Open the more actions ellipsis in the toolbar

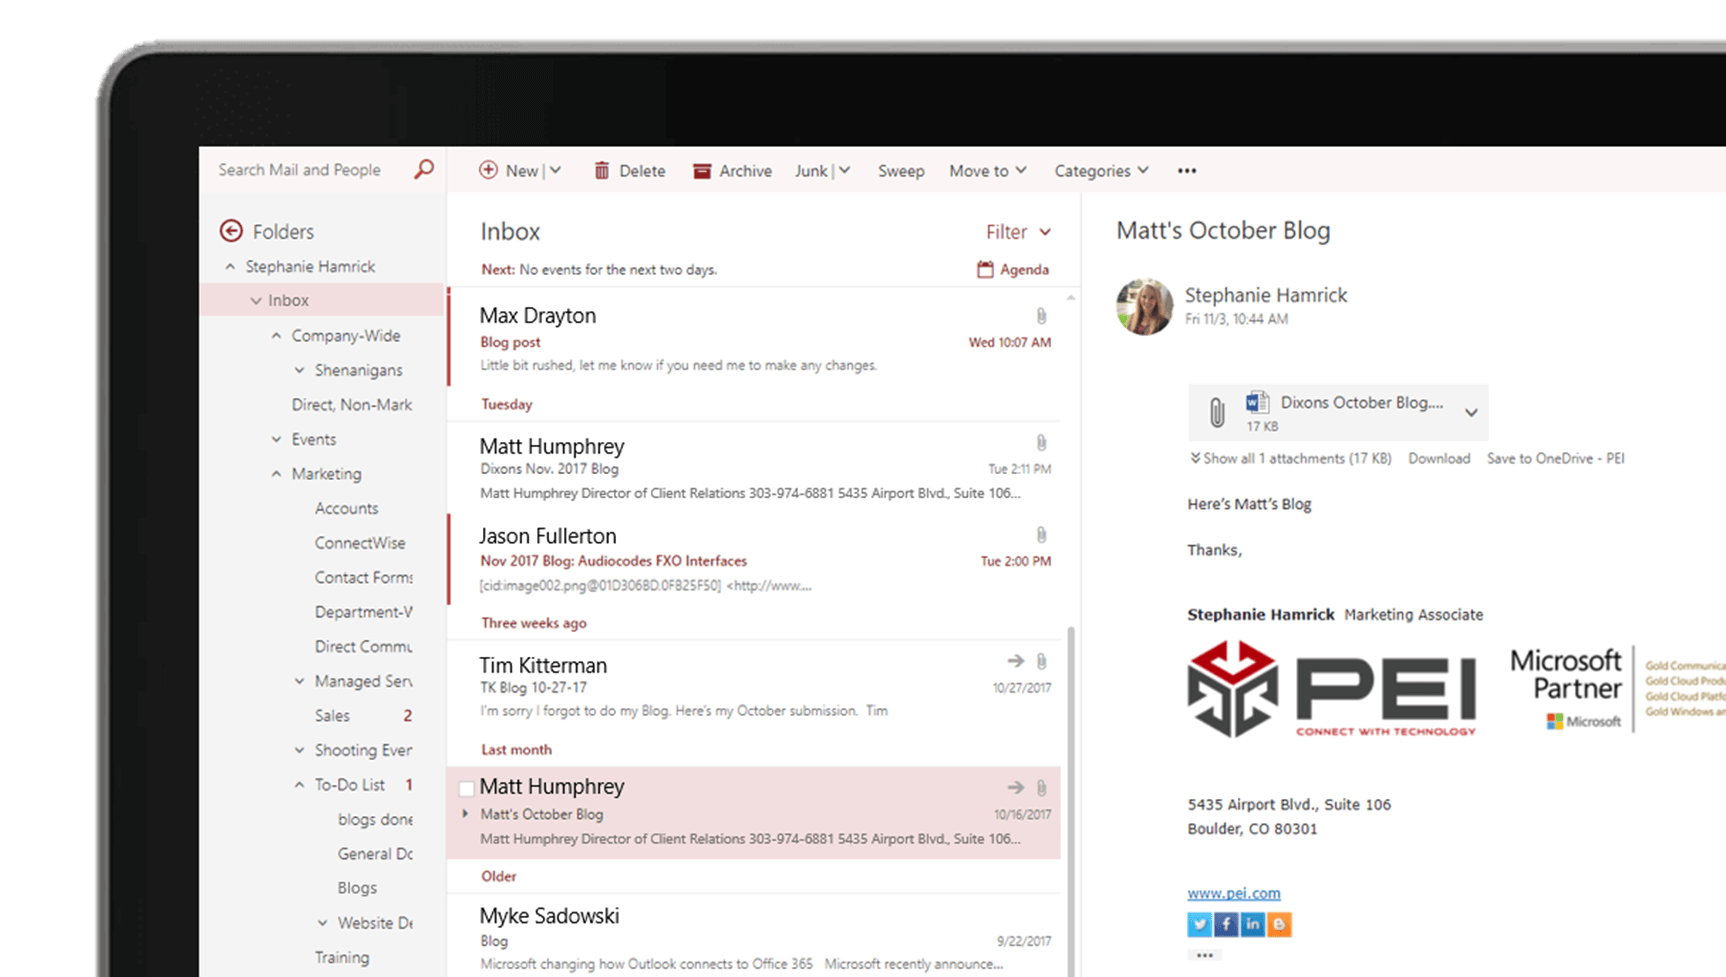tap(1187, 171)
